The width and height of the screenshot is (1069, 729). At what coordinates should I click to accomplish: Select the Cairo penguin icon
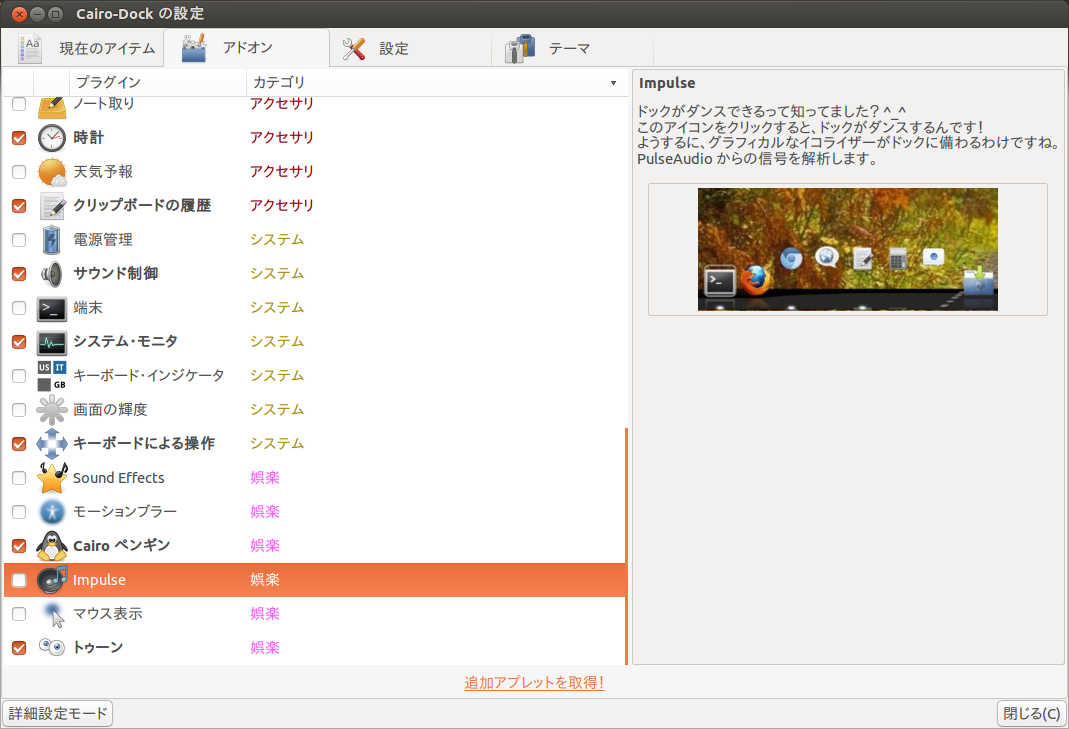pyautogui.click(x=52, y=546)
